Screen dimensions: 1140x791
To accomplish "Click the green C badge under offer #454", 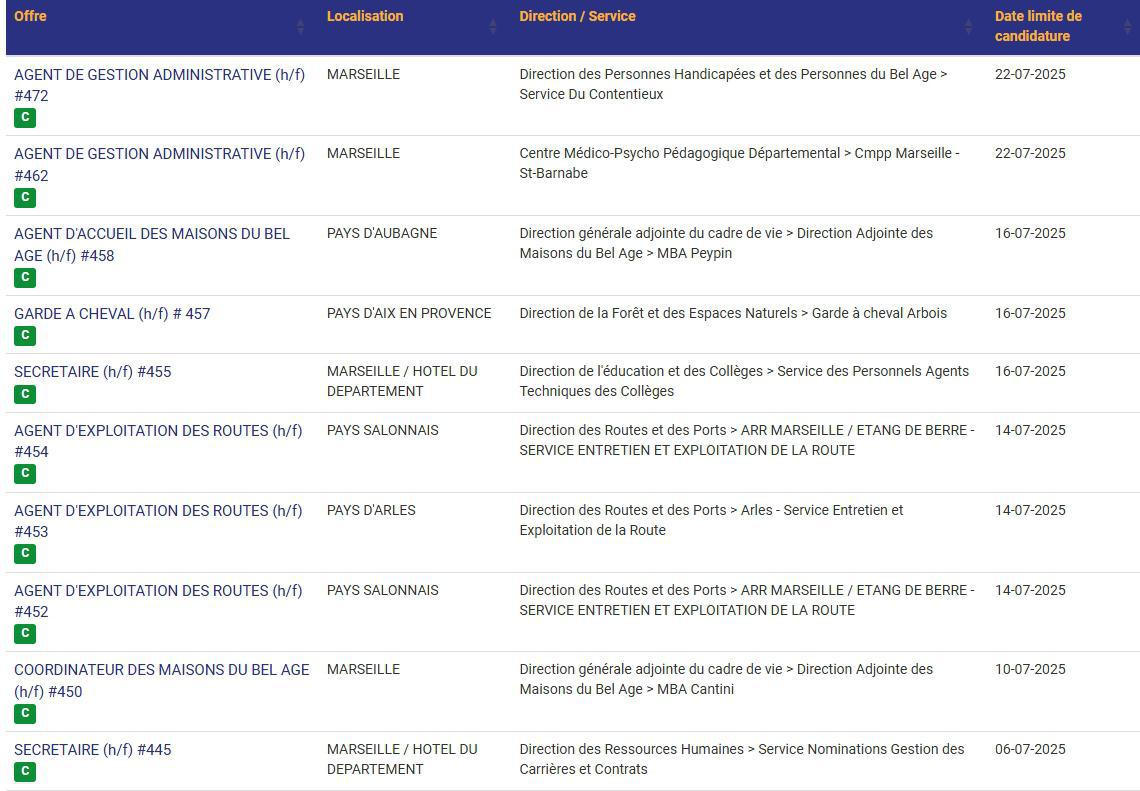I will click(25, 474).
